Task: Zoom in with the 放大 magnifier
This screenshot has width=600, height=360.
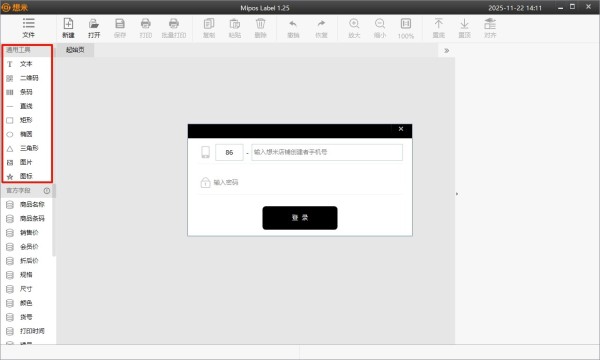Action: tap(354, 24)
